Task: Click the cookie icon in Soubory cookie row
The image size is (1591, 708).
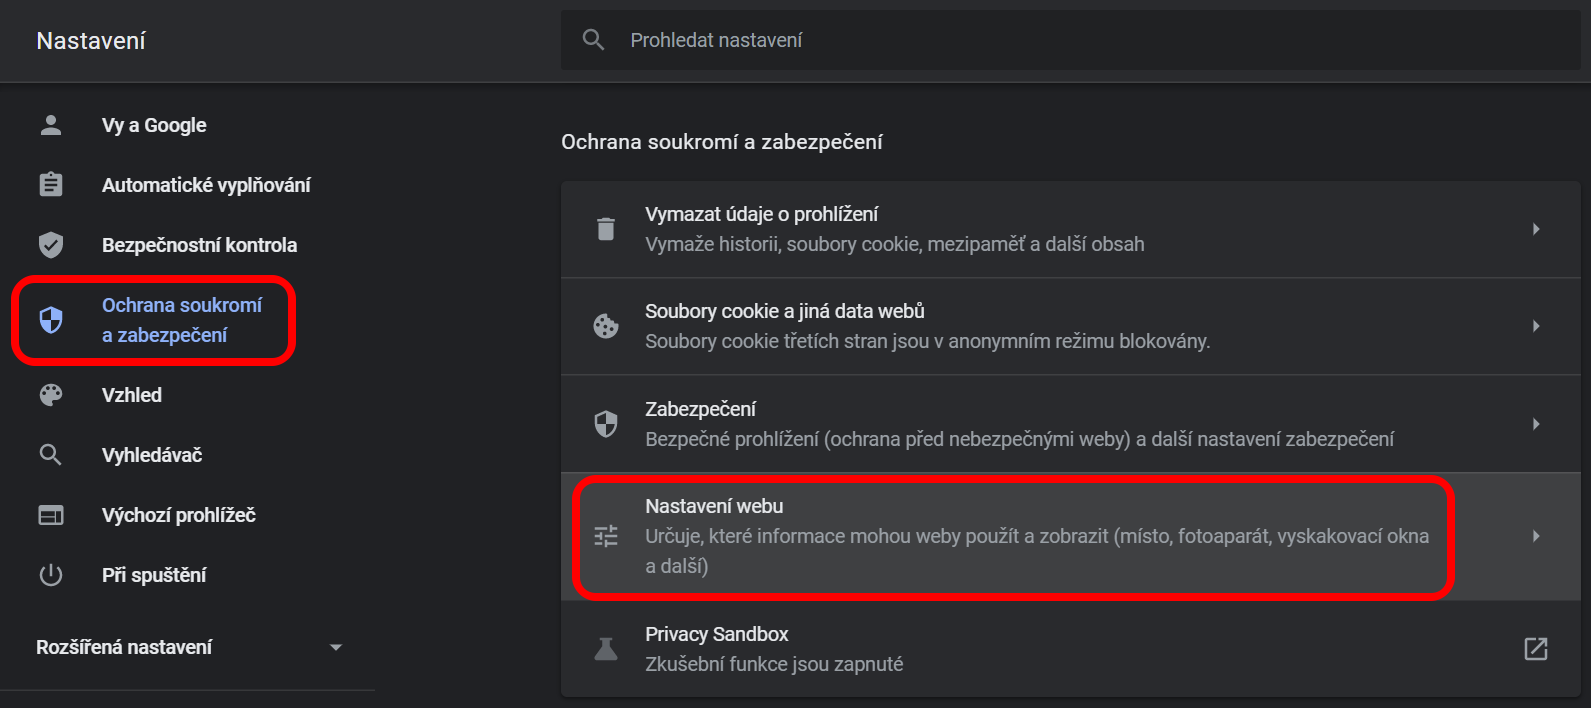Action: coord(606,326)
